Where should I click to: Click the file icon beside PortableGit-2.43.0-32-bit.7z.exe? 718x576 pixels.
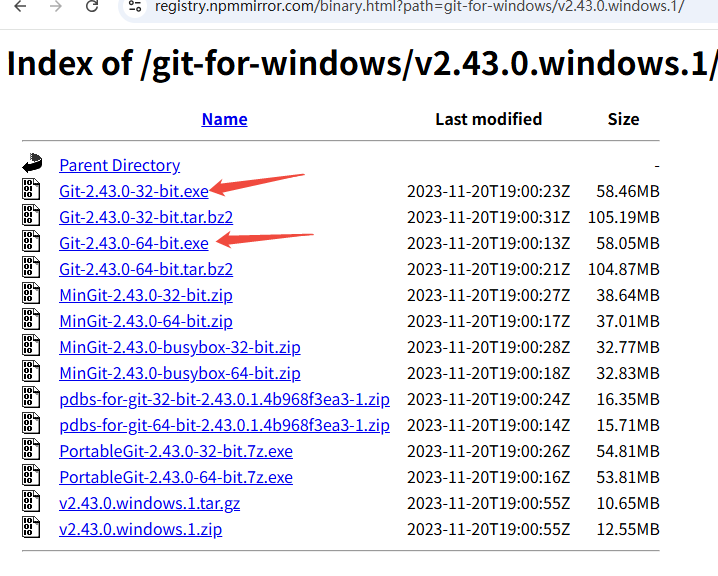(x=31, y=451)
